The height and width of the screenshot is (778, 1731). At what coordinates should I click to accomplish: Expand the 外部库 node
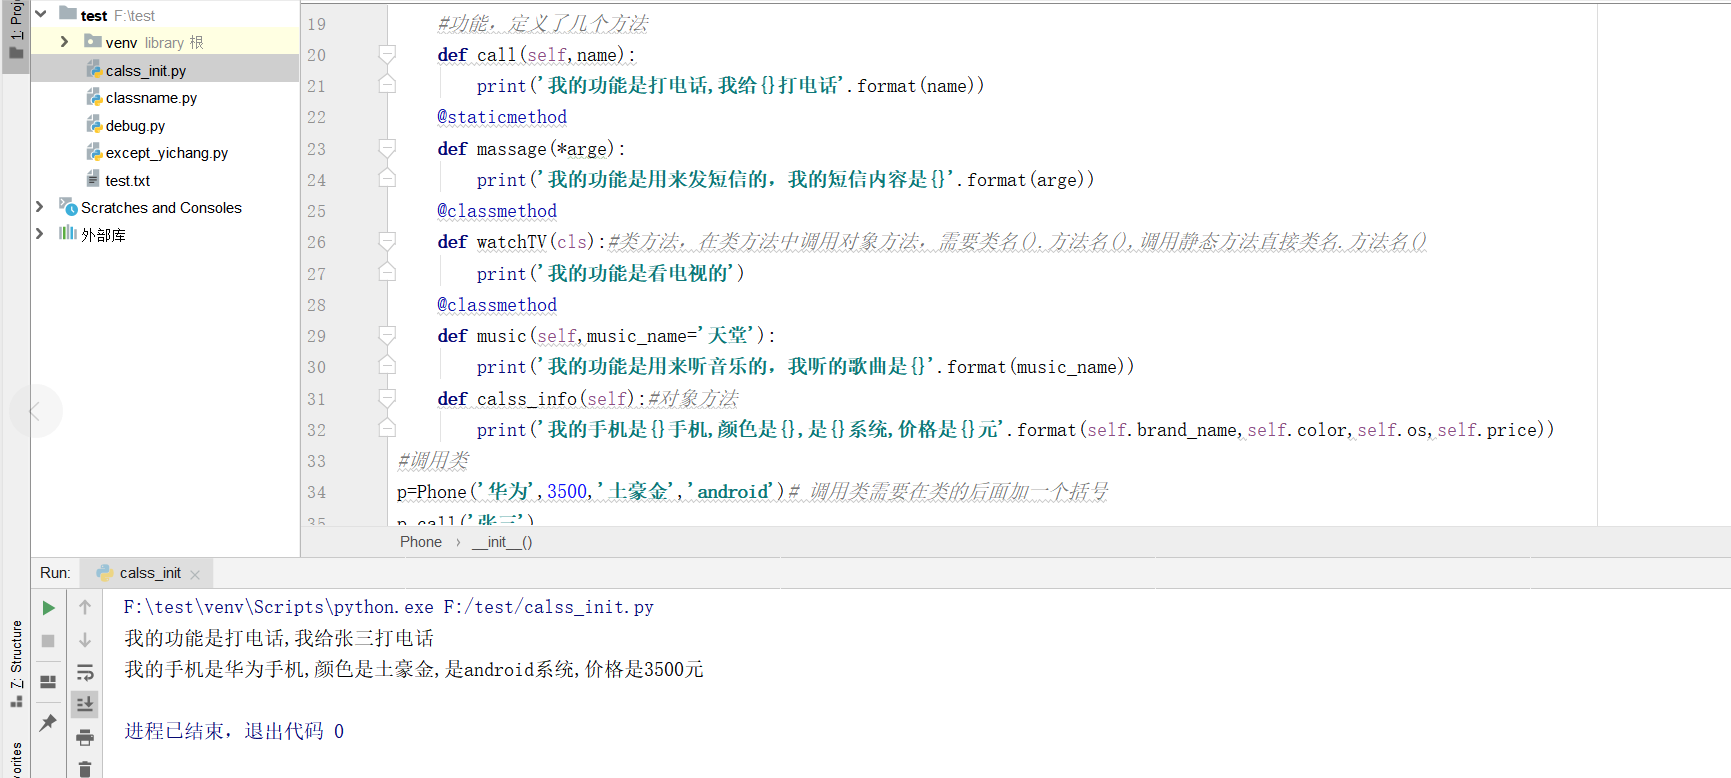click(x=40, y=233)
